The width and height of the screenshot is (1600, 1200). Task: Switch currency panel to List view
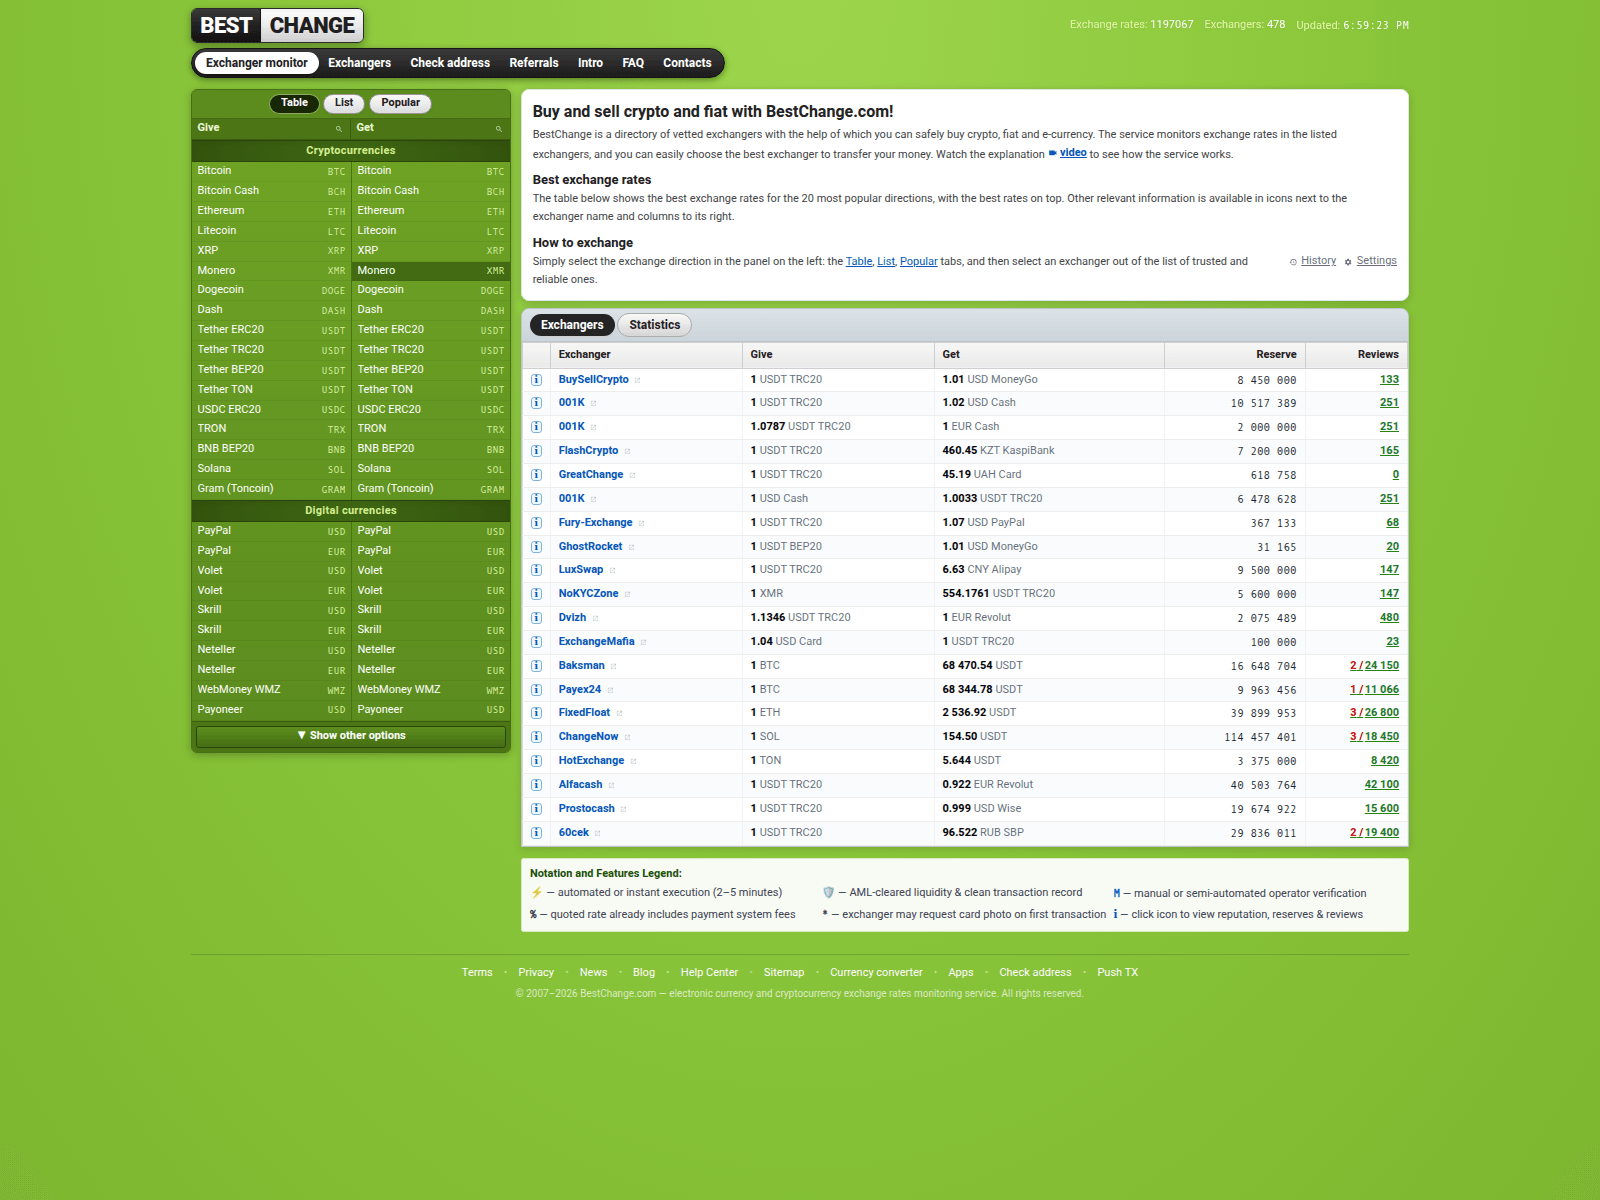pyautogui.click(x=344, y=103)
